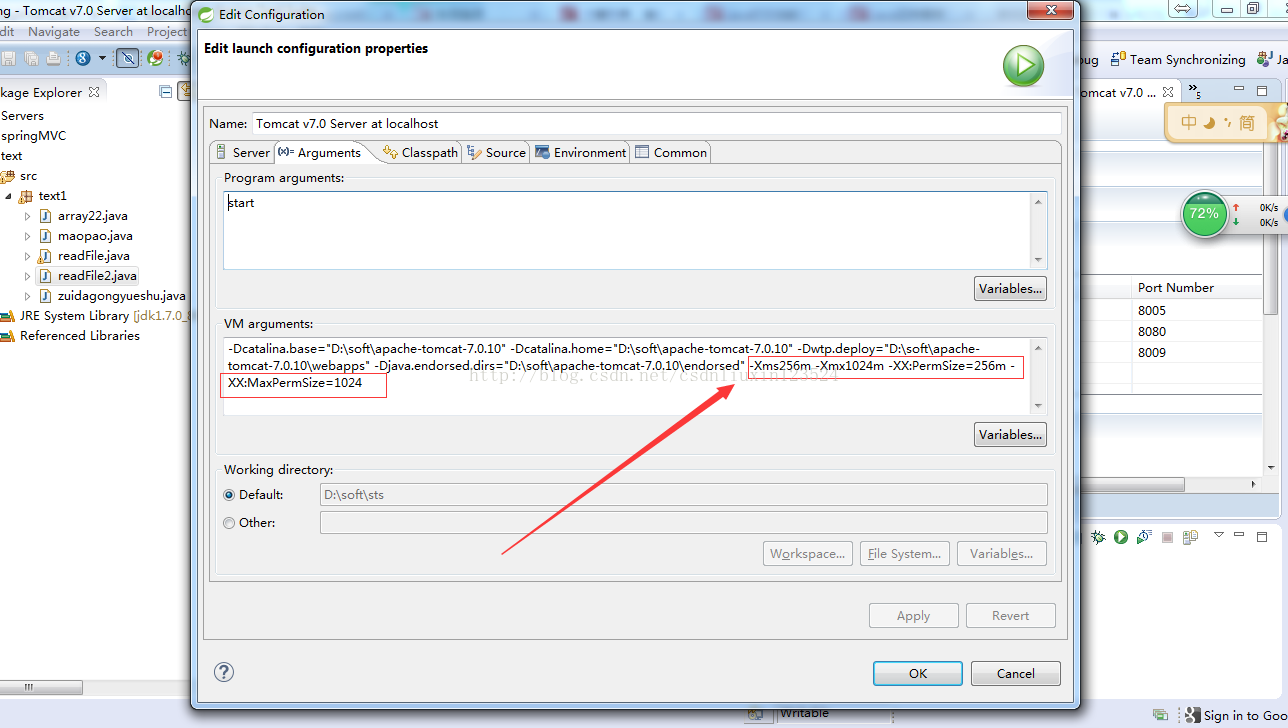Click Variables button under Program arguments
This screenshot has width=1288, height=728.
click(x=1010, y=288)
